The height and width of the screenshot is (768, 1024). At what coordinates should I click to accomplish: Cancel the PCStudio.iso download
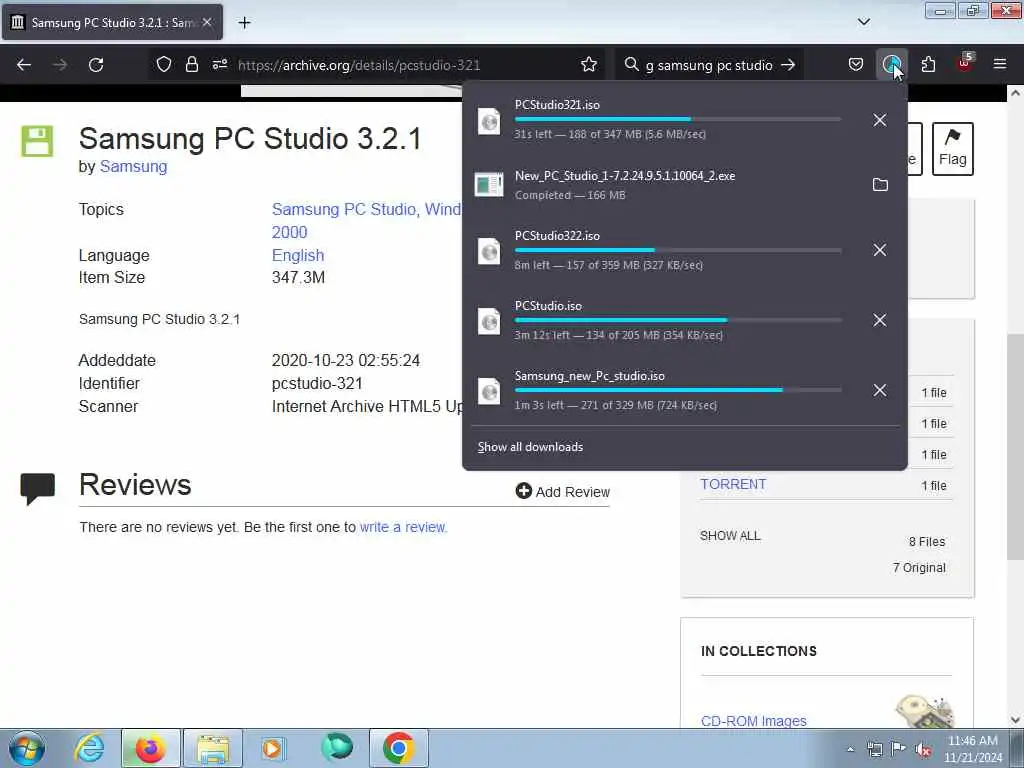[880, 320]
